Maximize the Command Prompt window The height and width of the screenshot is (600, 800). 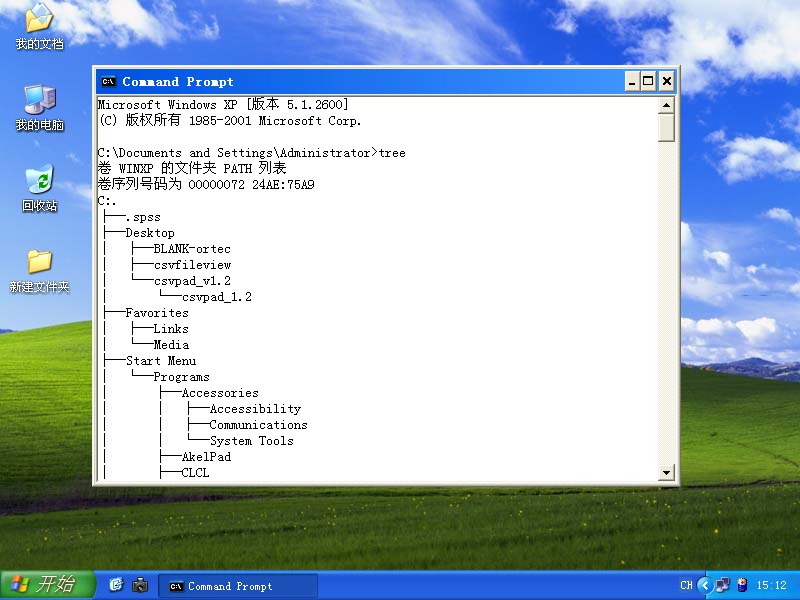coord(648,81)
